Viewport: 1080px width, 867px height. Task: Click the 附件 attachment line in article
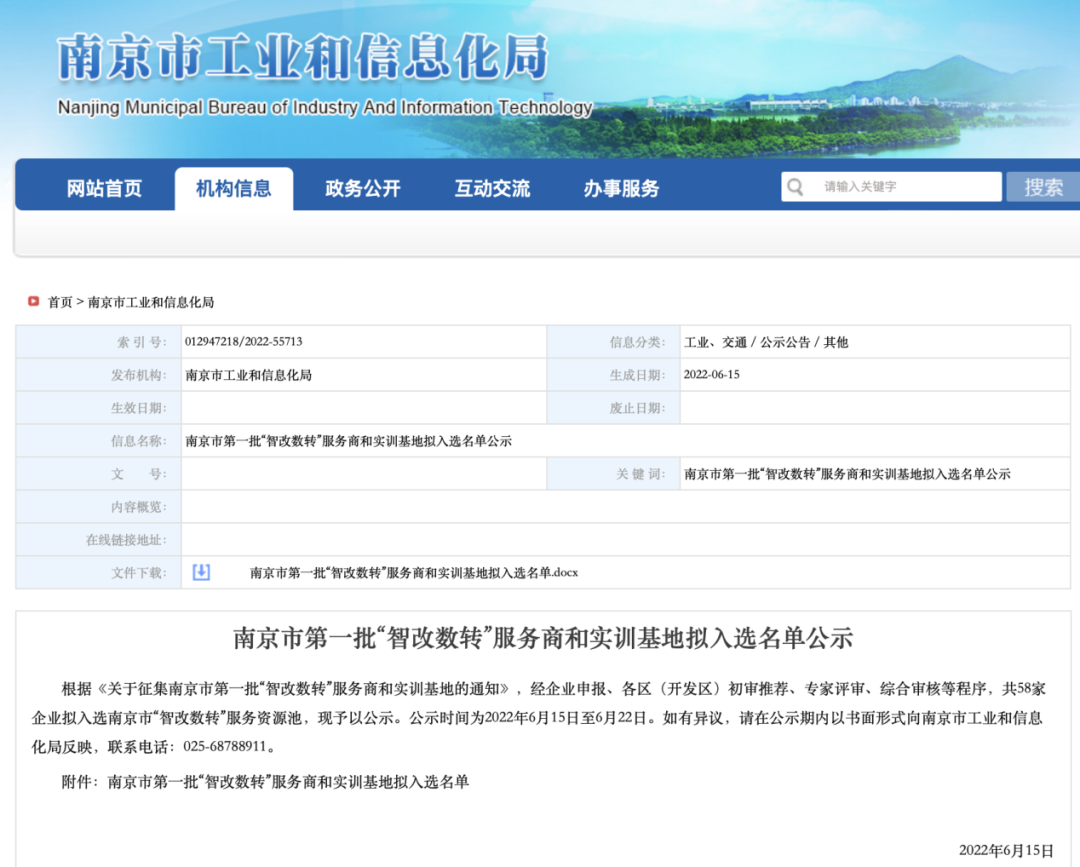(265, 782)
